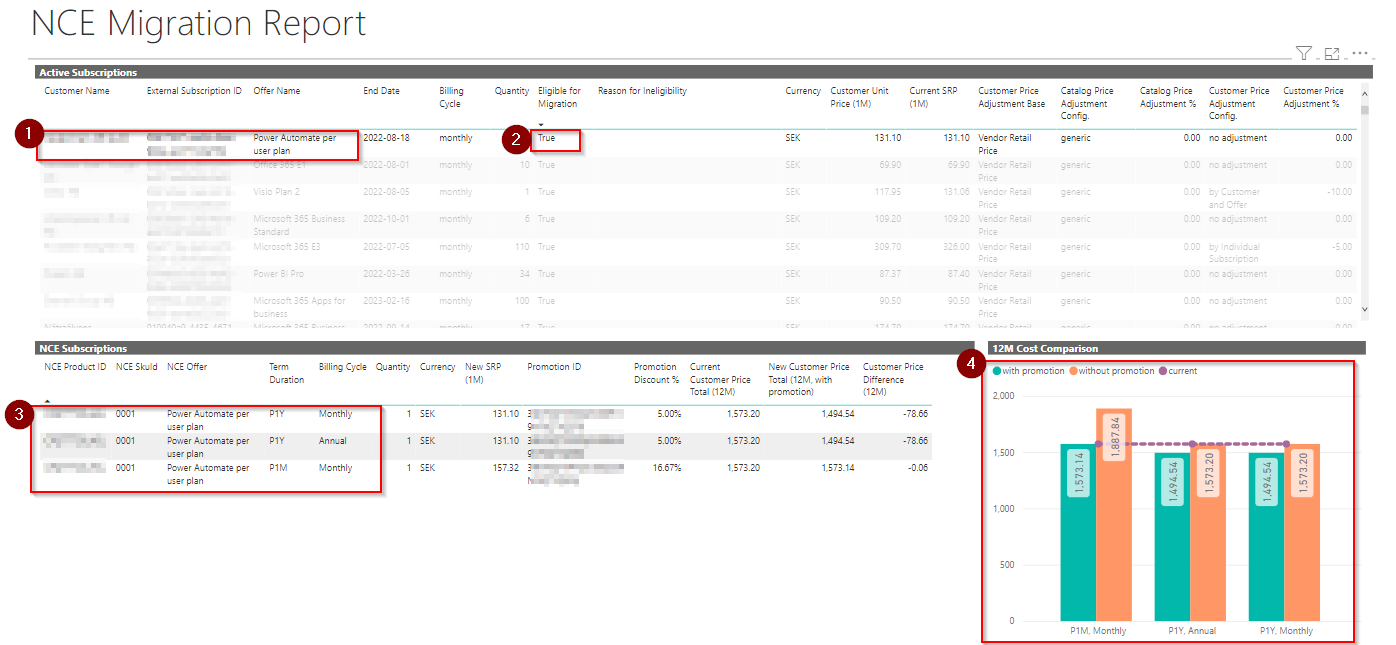Click the '12M Cost Comparison' chart title
Screen dimensions: 1396x645
point(1044,348)
